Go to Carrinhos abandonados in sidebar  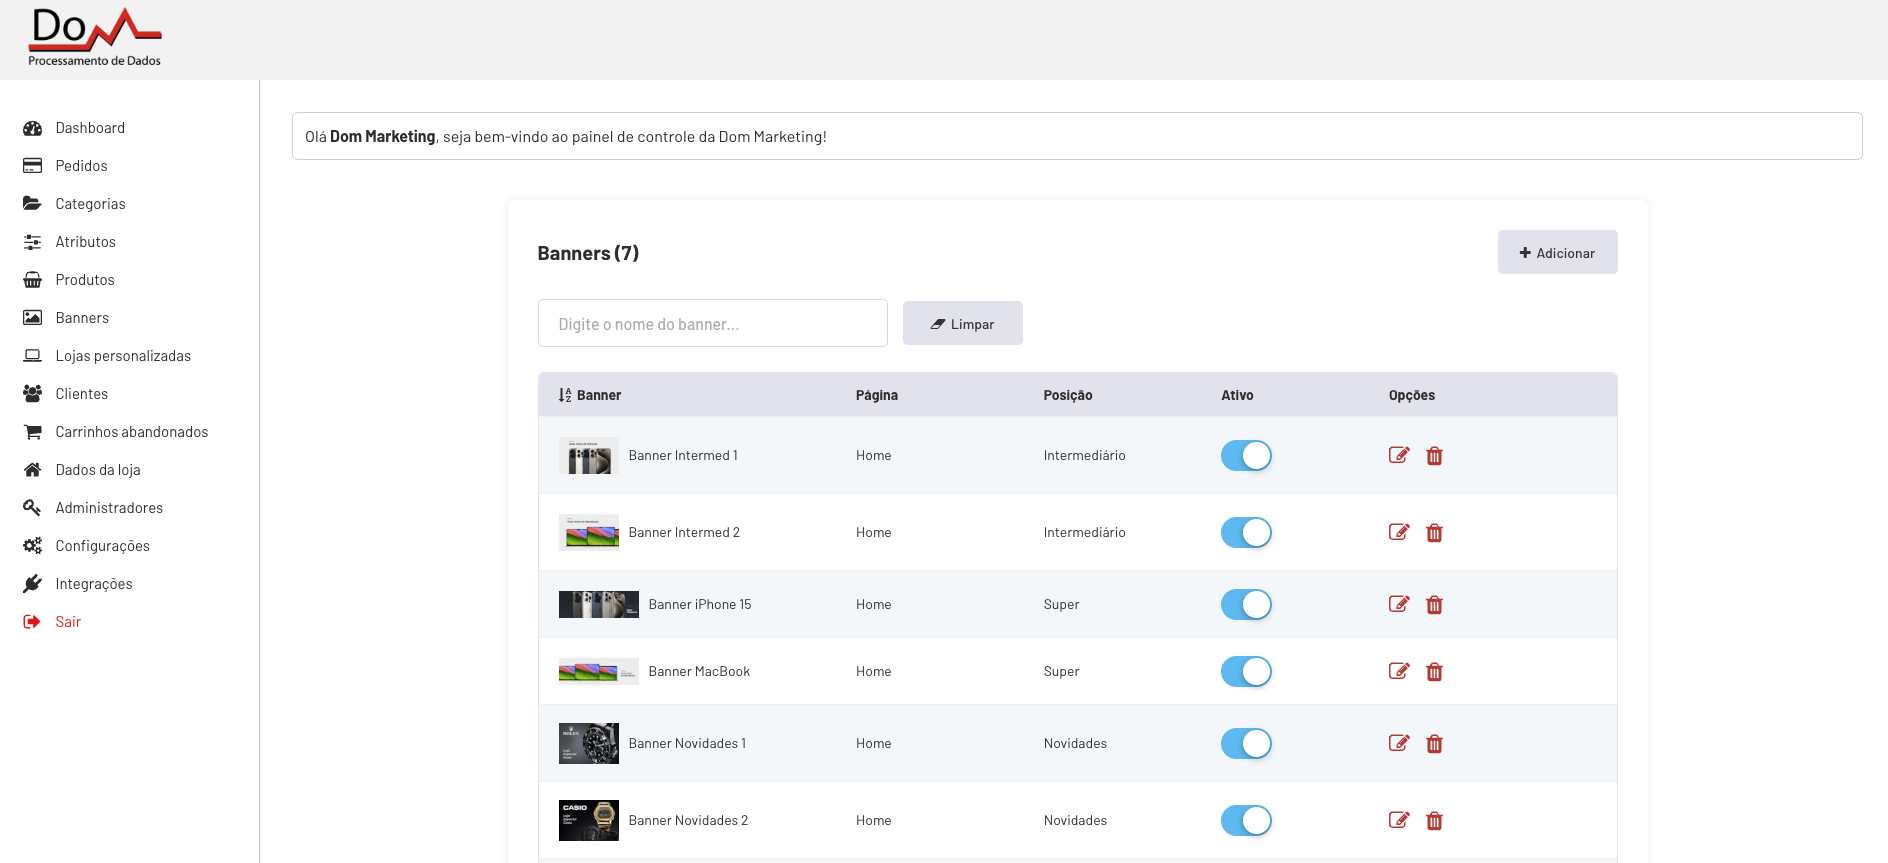[x=131, y=432]
